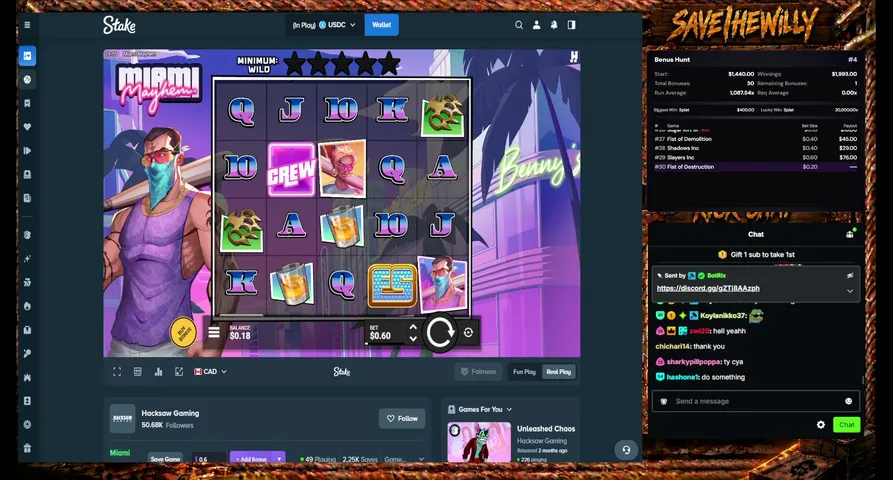Open the Fairness button
Viewport: 893px width, 480px height.
[478, 372]
